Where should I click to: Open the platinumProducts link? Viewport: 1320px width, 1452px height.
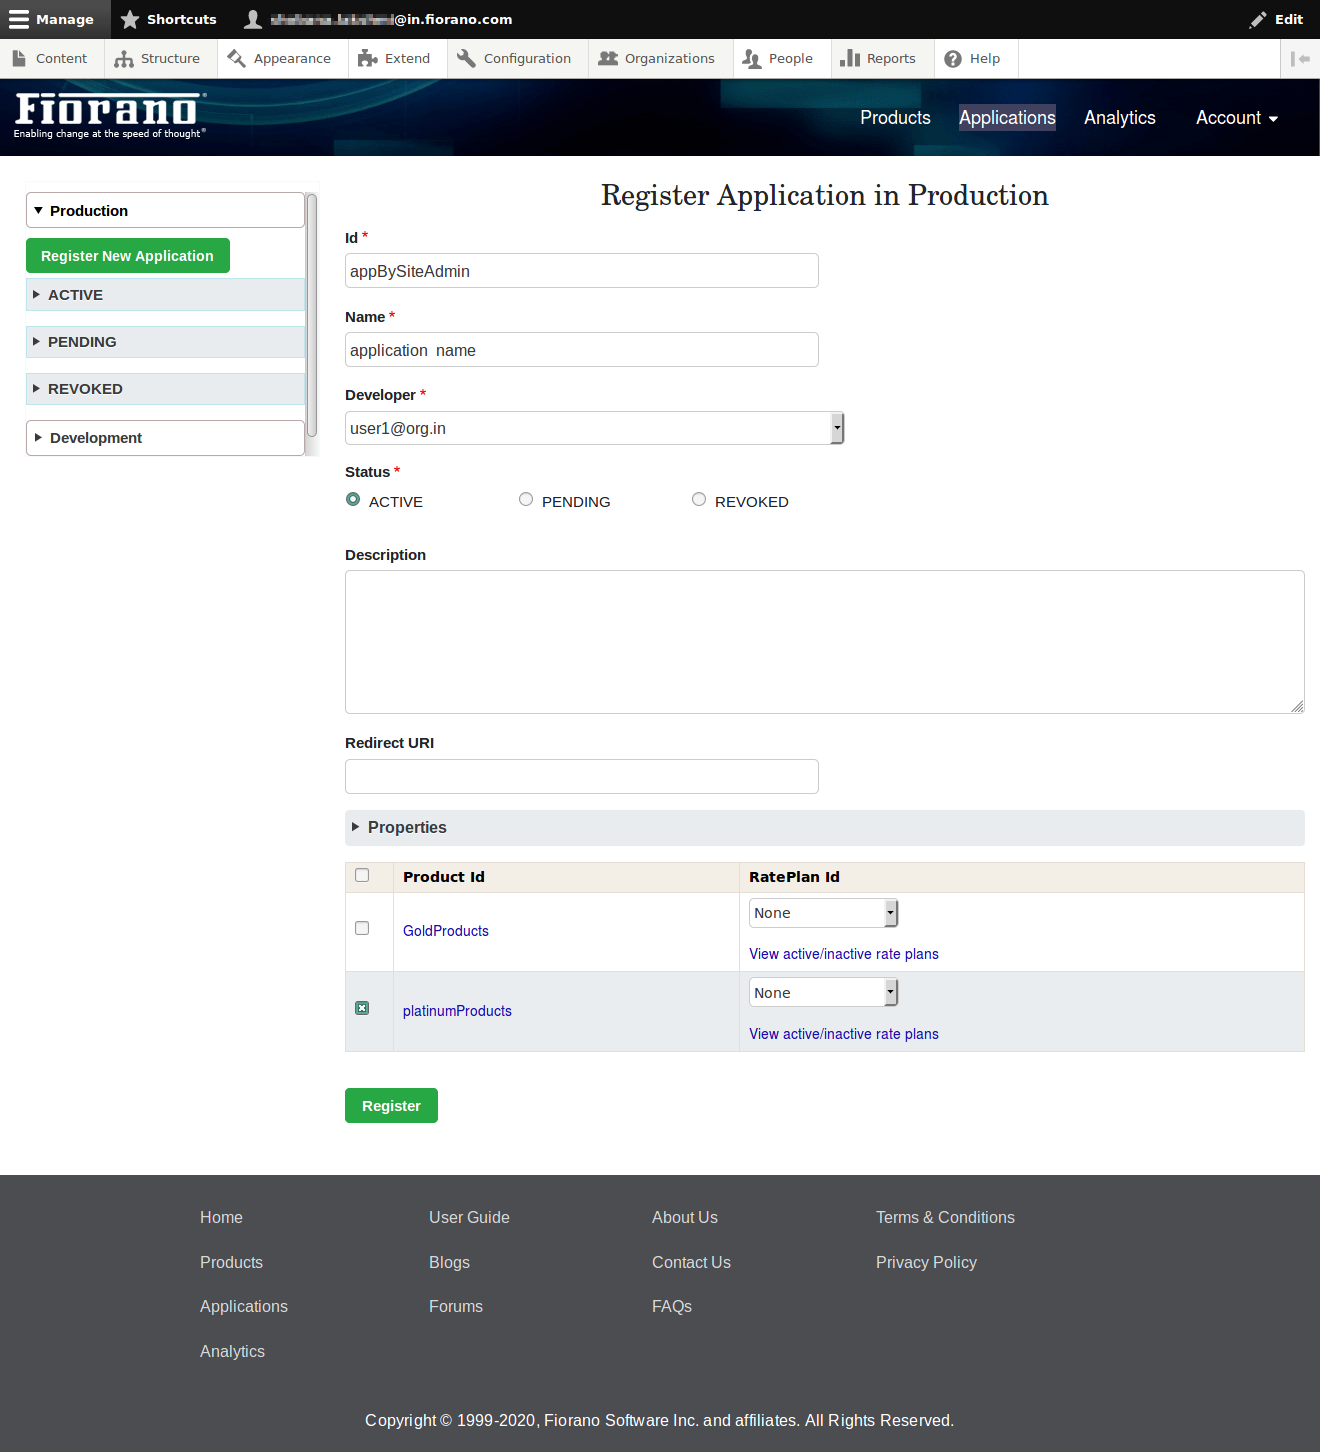[x=457, y=1011]
